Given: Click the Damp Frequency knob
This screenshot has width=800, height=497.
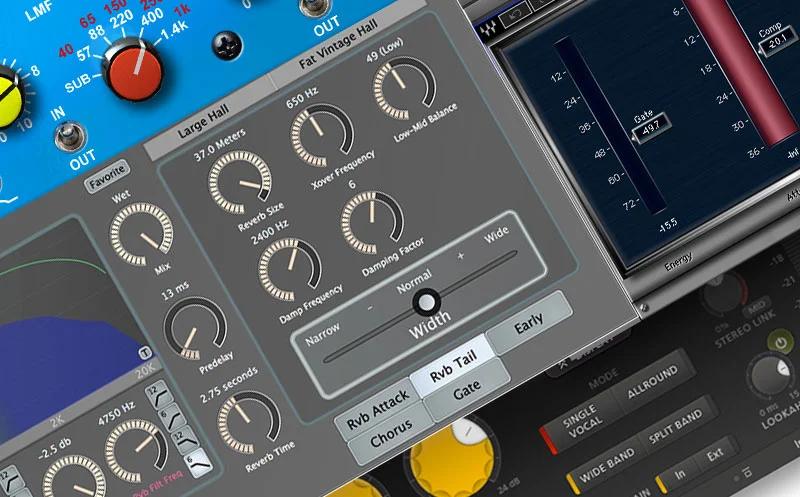Looking at the screenshot, I should point(290,269).
